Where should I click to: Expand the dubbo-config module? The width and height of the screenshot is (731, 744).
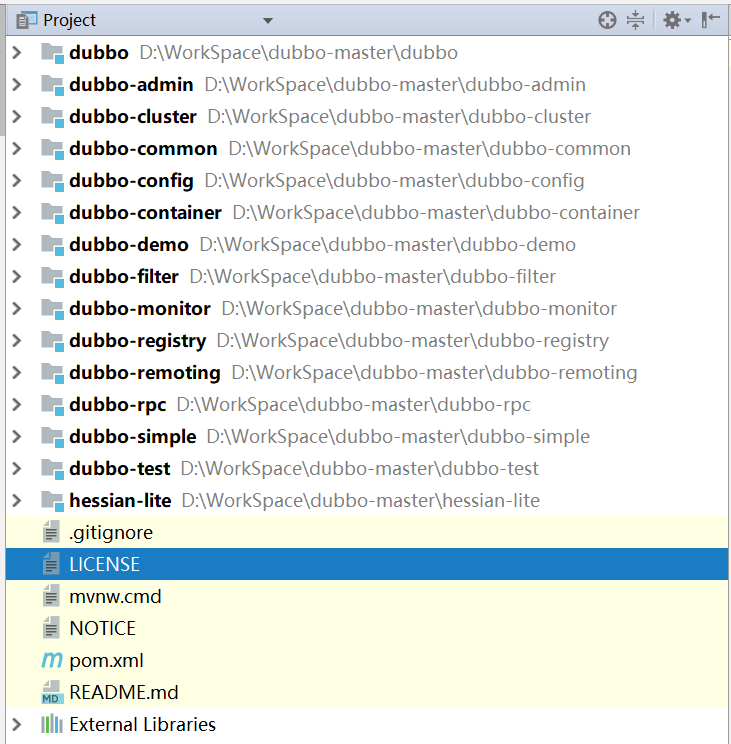[17, 180]
